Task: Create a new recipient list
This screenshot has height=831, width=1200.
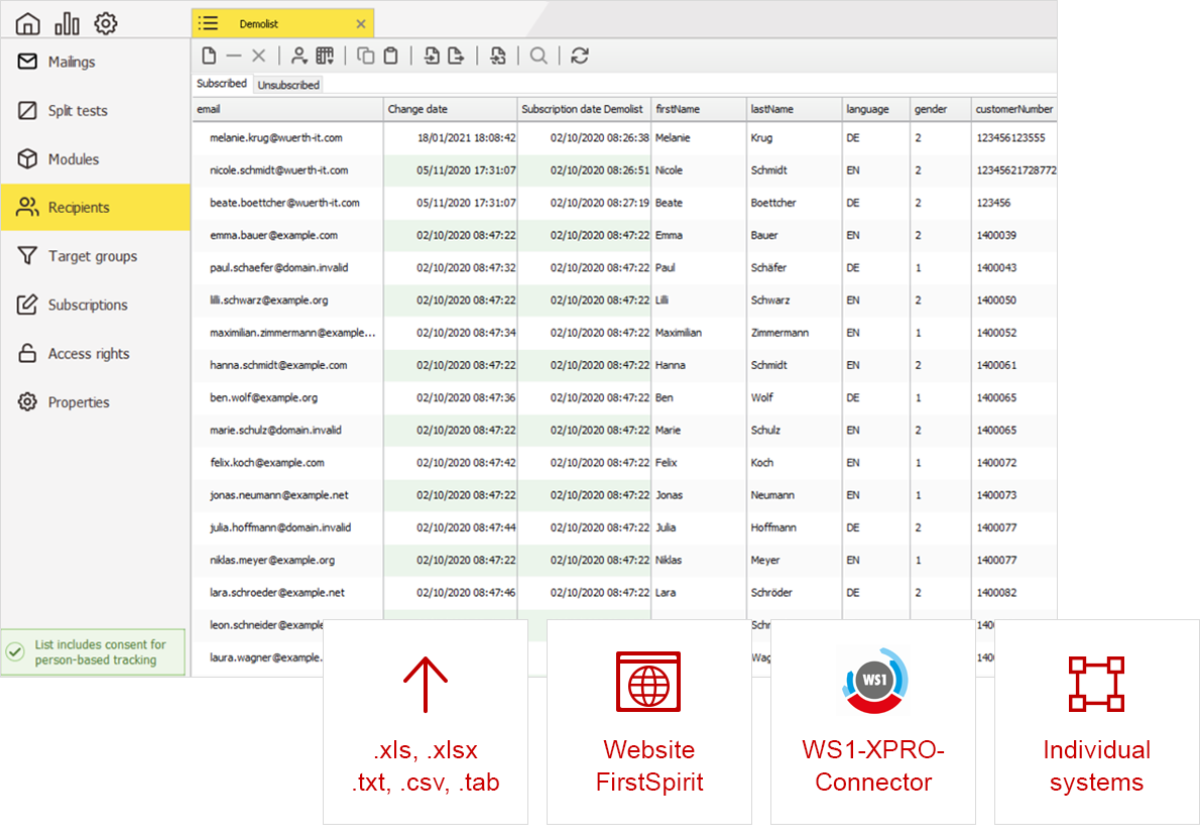Action: pyautogui.click(x=210, y=56)
